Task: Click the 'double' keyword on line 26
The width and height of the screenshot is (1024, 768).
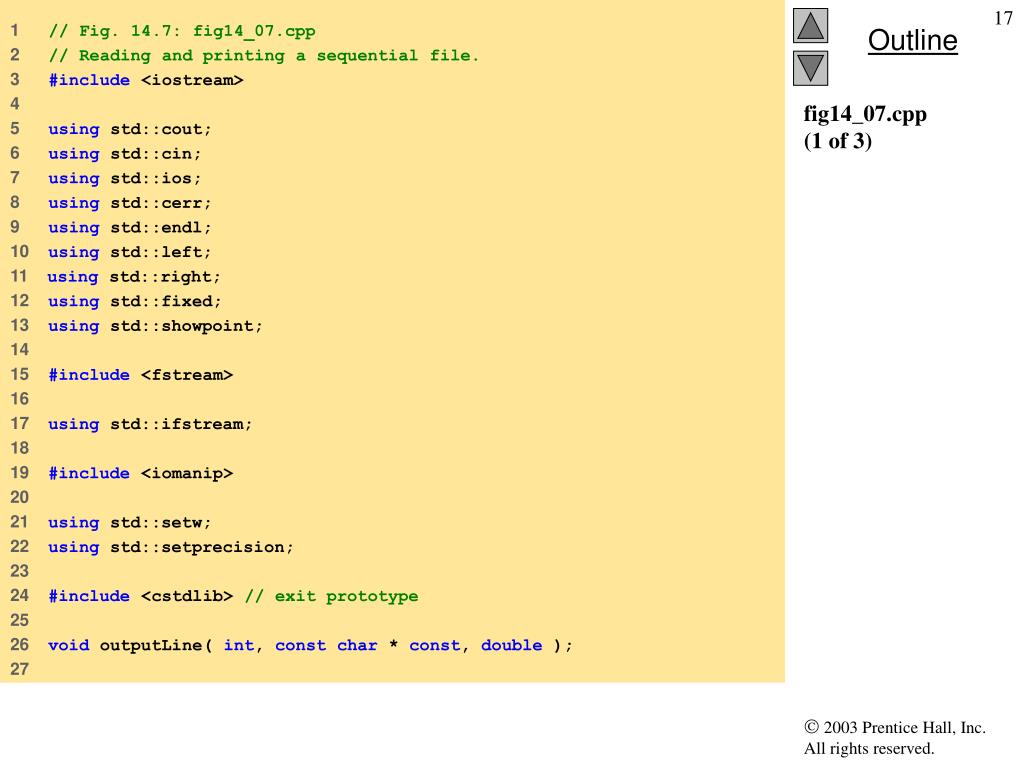Action: pyautogui.click(x=511, y=646)
